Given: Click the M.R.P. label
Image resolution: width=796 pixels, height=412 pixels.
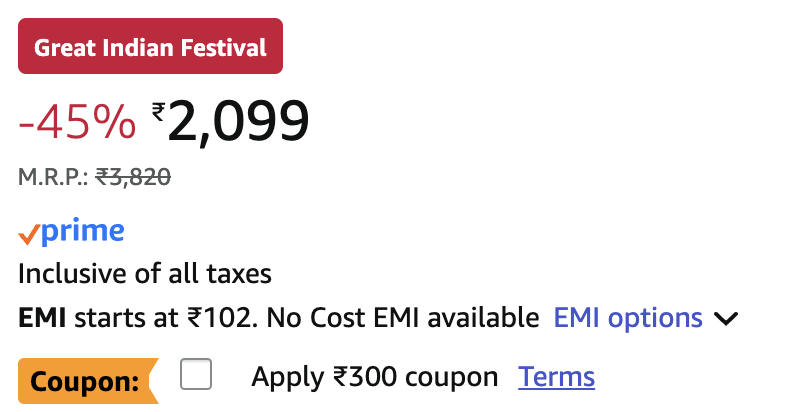Looking at the screenshot, I should point(54,177).
